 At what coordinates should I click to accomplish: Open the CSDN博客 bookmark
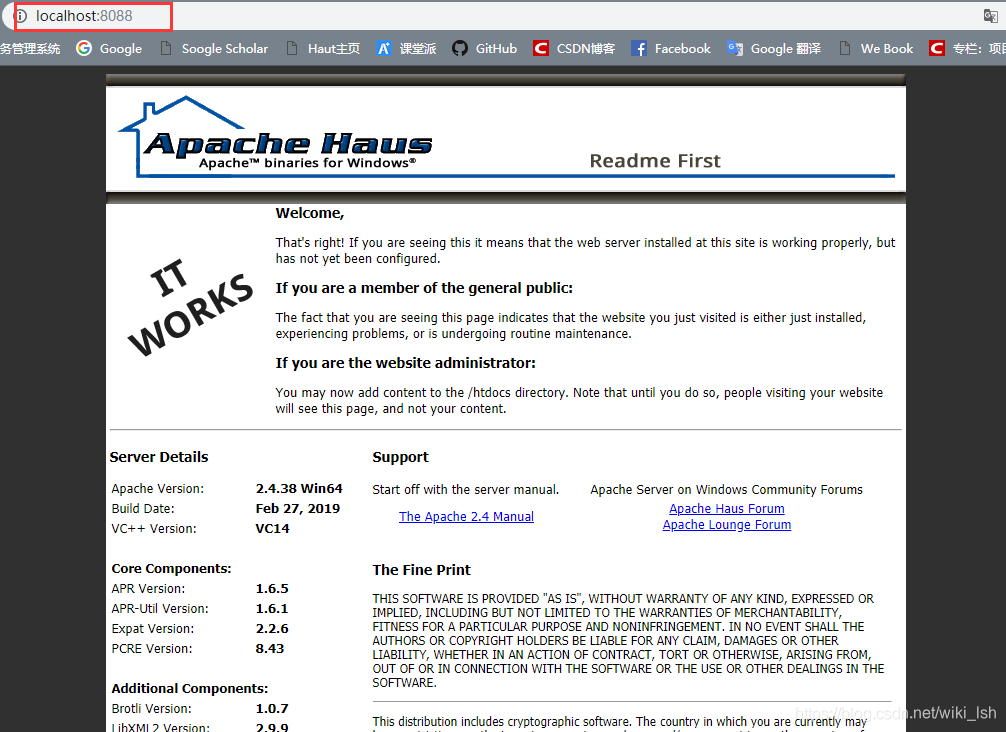pyautogui.click(x=574, y=49)
